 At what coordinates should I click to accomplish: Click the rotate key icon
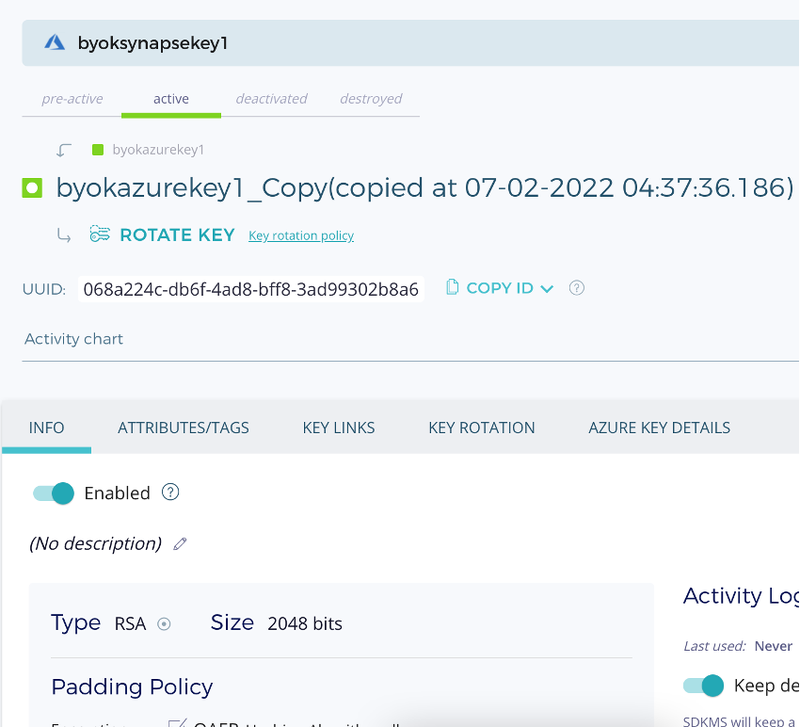click(99, 234)
